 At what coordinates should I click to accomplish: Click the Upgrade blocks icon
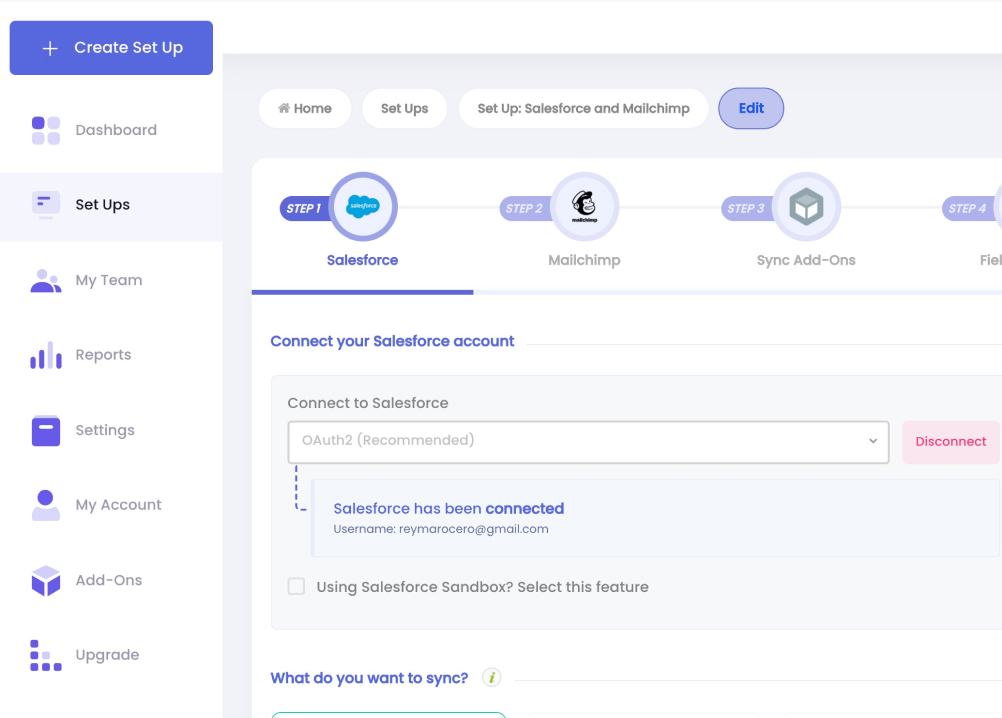point(46,655)
